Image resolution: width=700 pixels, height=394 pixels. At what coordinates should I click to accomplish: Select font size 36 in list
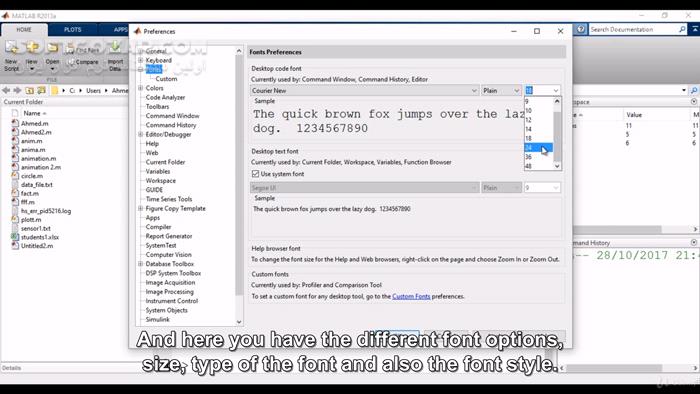pyautogui.click(x=538, y=157)
